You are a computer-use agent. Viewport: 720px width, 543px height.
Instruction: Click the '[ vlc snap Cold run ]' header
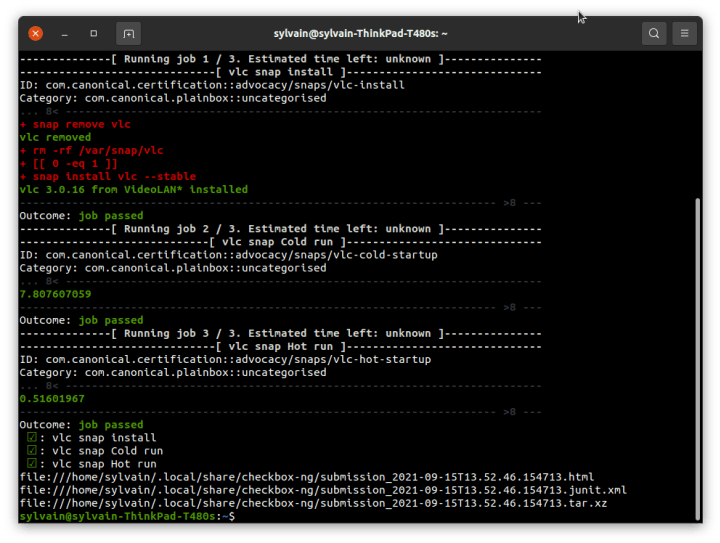coord(281,242)
